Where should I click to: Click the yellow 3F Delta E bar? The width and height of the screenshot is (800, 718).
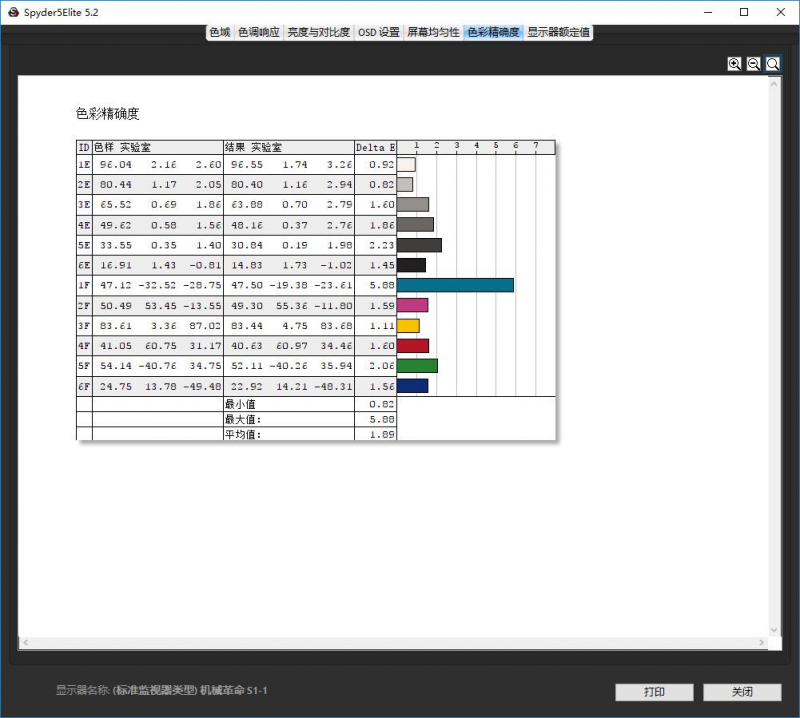click(408, 325)
